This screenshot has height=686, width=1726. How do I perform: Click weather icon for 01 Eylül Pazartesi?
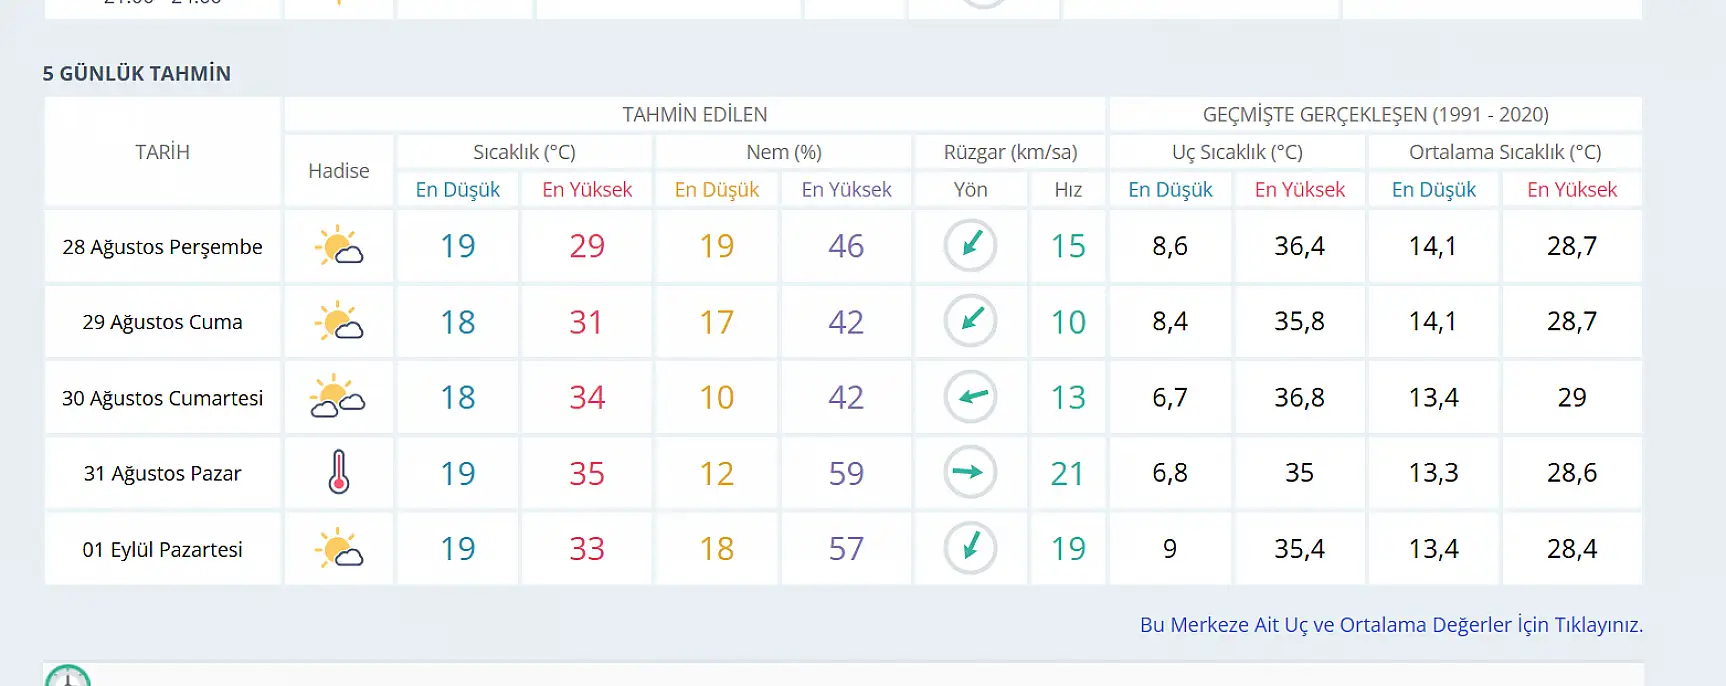338,549
